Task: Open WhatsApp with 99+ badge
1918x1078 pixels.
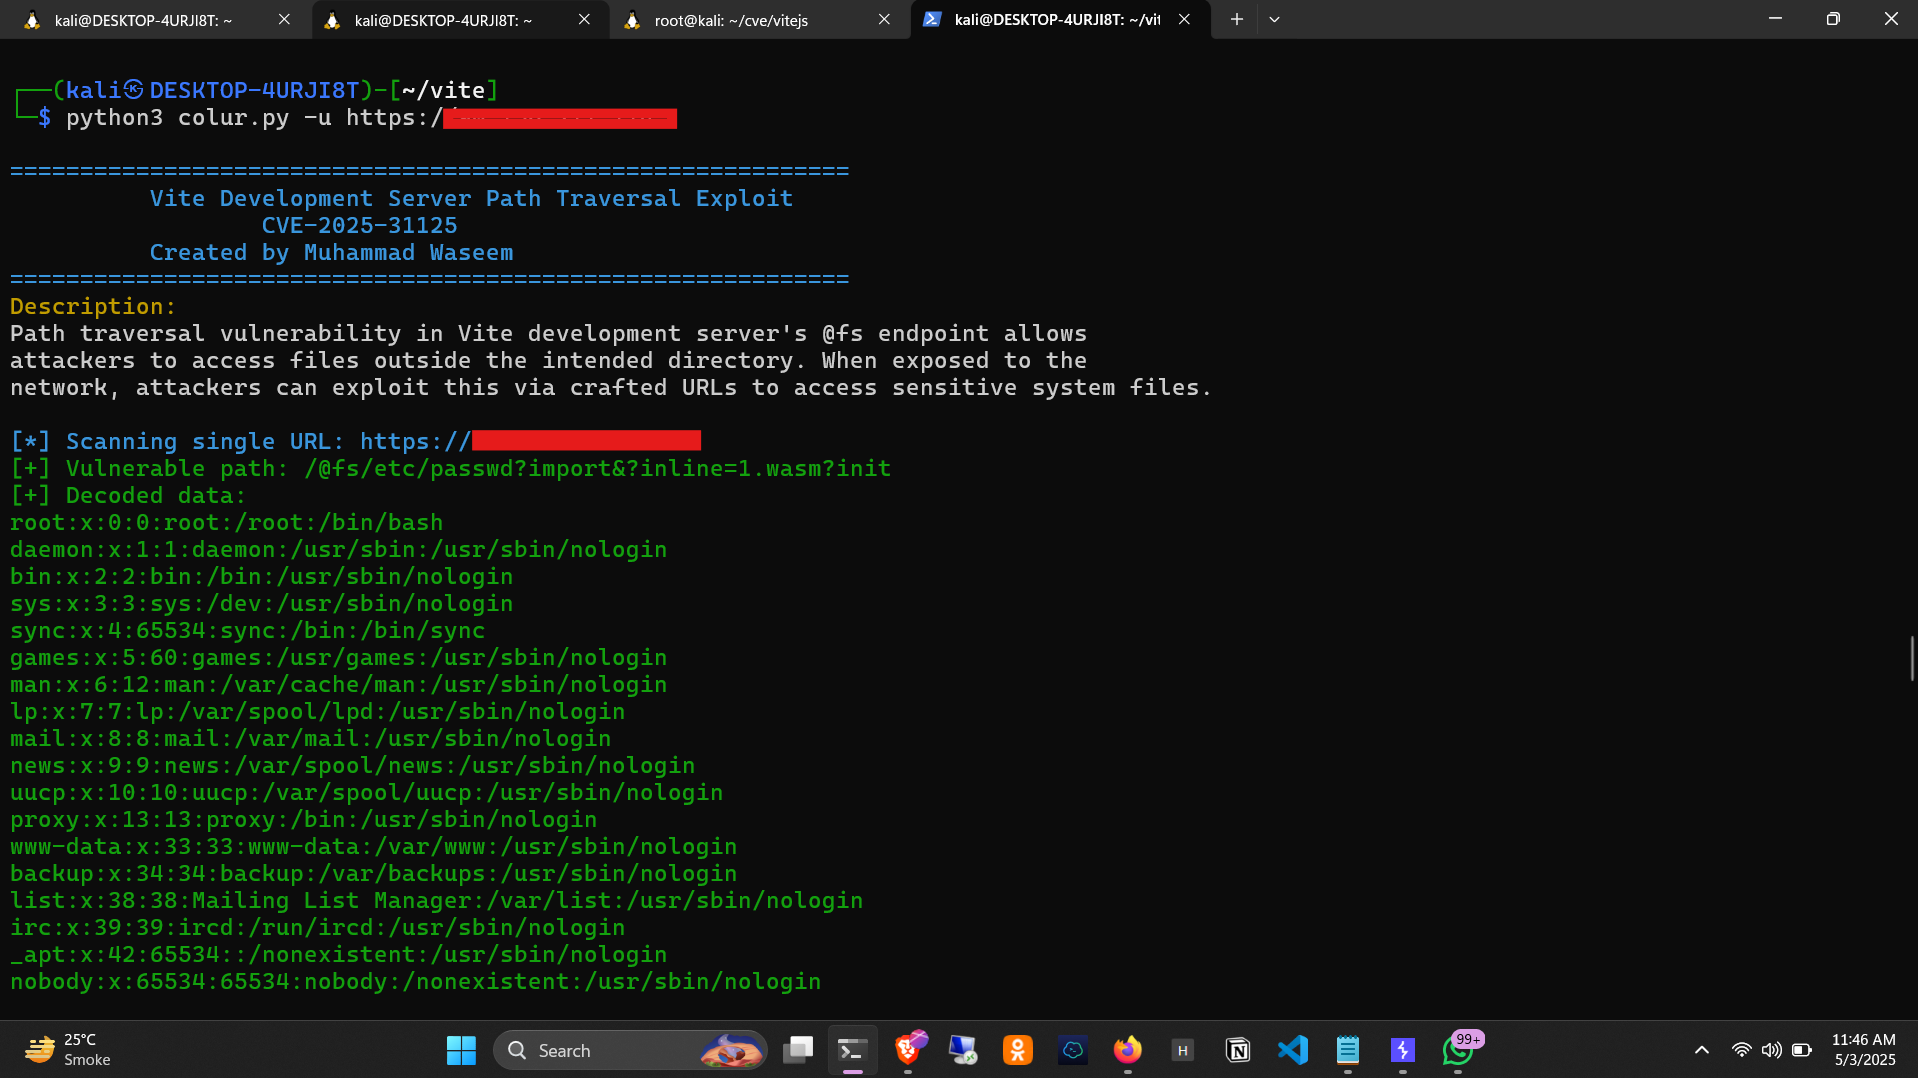Action: pyautogui.click(x=1459, y=1050)
